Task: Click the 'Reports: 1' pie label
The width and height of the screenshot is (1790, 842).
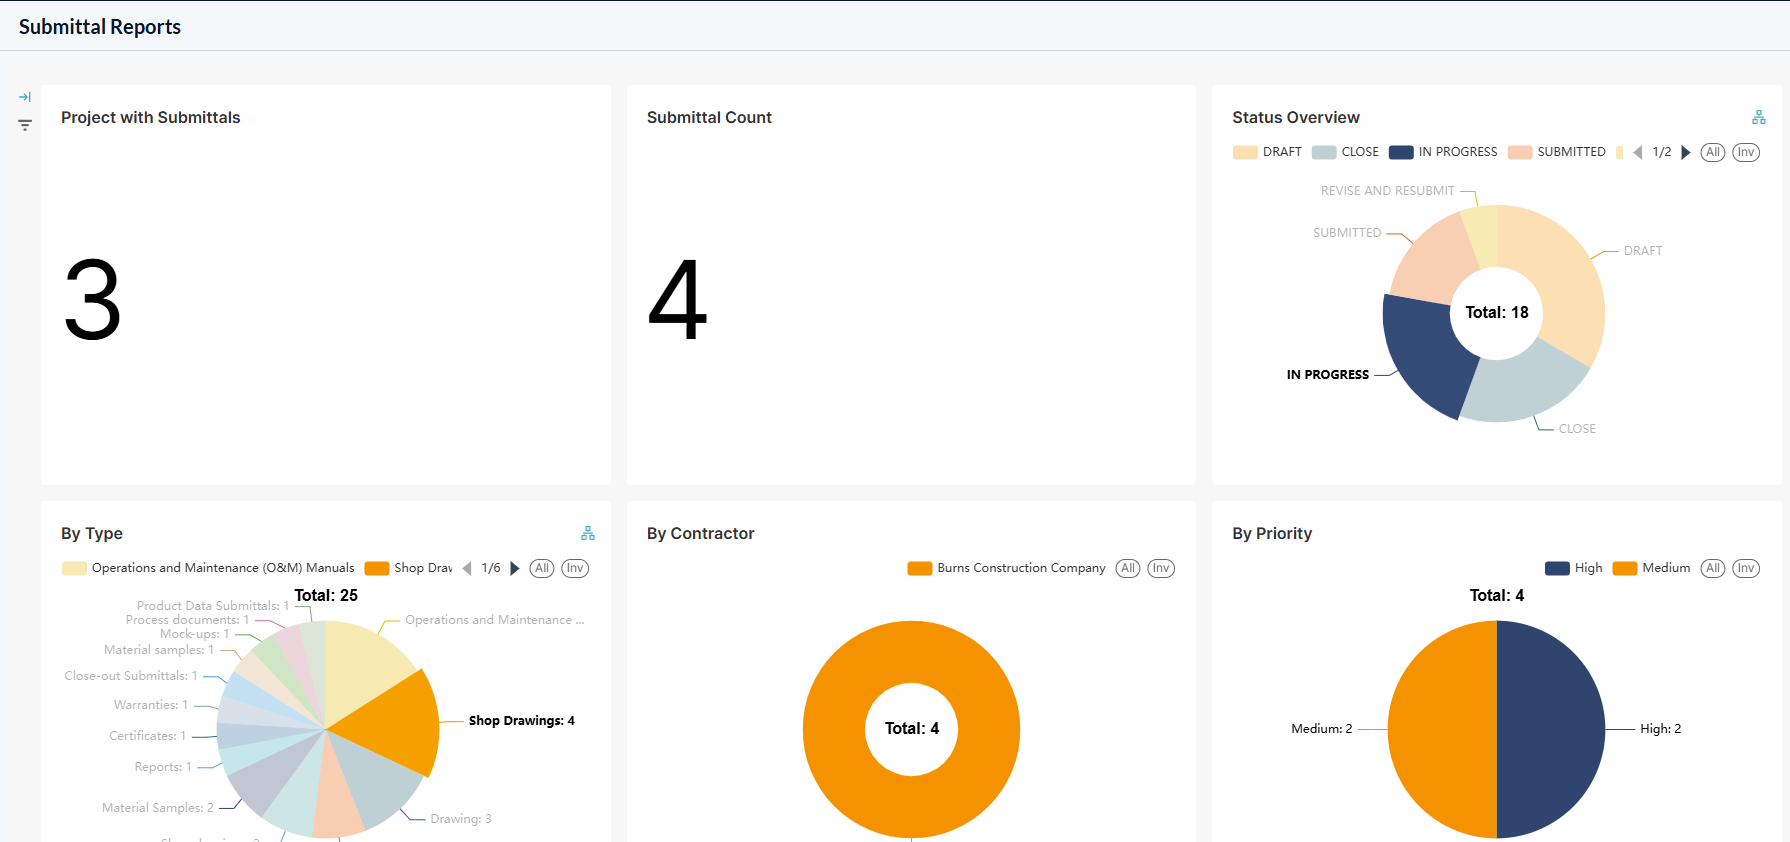Action: 163,767
